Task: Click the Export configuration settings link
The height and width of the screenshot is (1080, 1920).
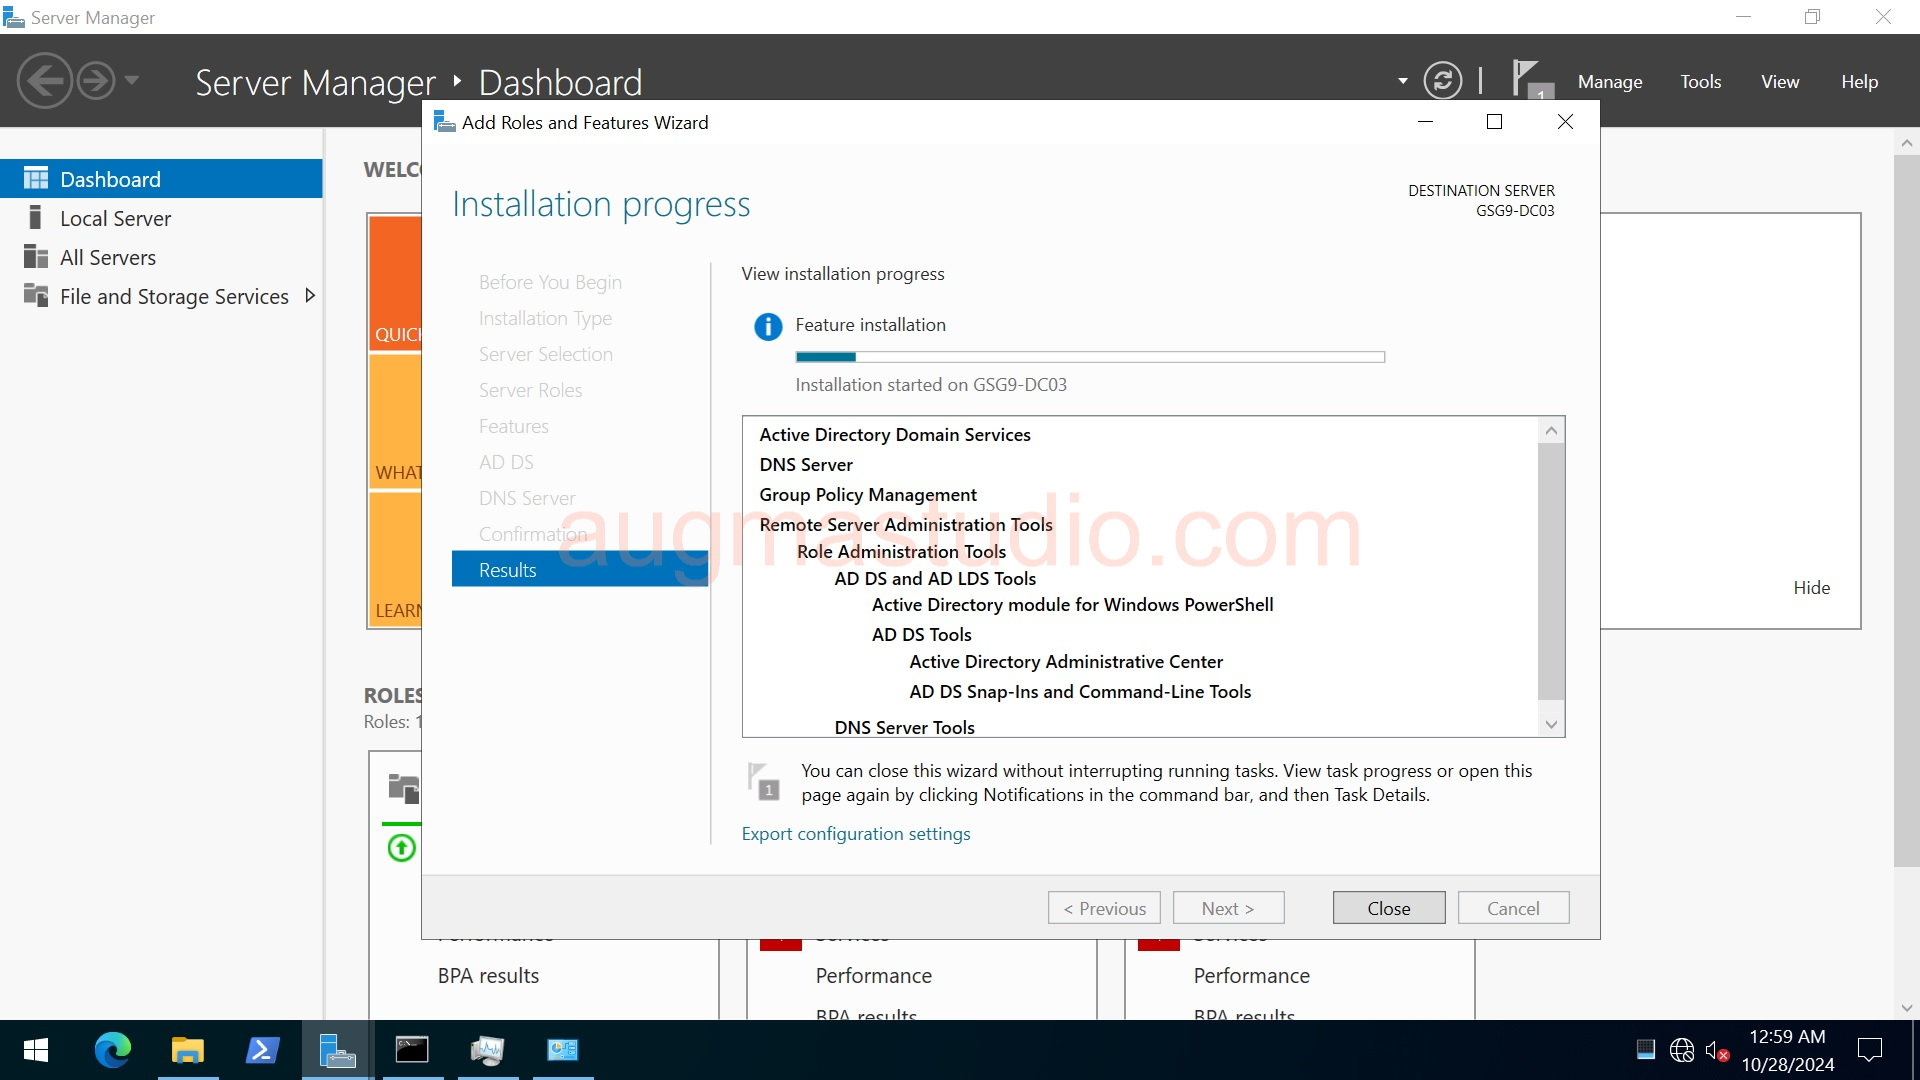Action: point(855,833)
